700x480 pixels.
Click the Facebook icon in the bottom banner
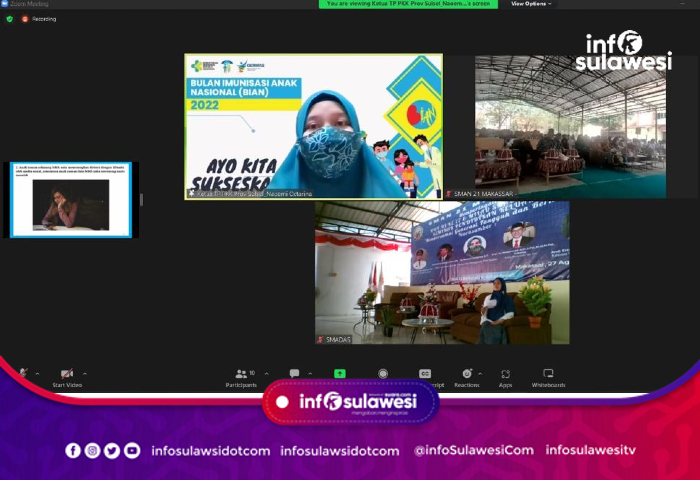[x=73, y=451]
